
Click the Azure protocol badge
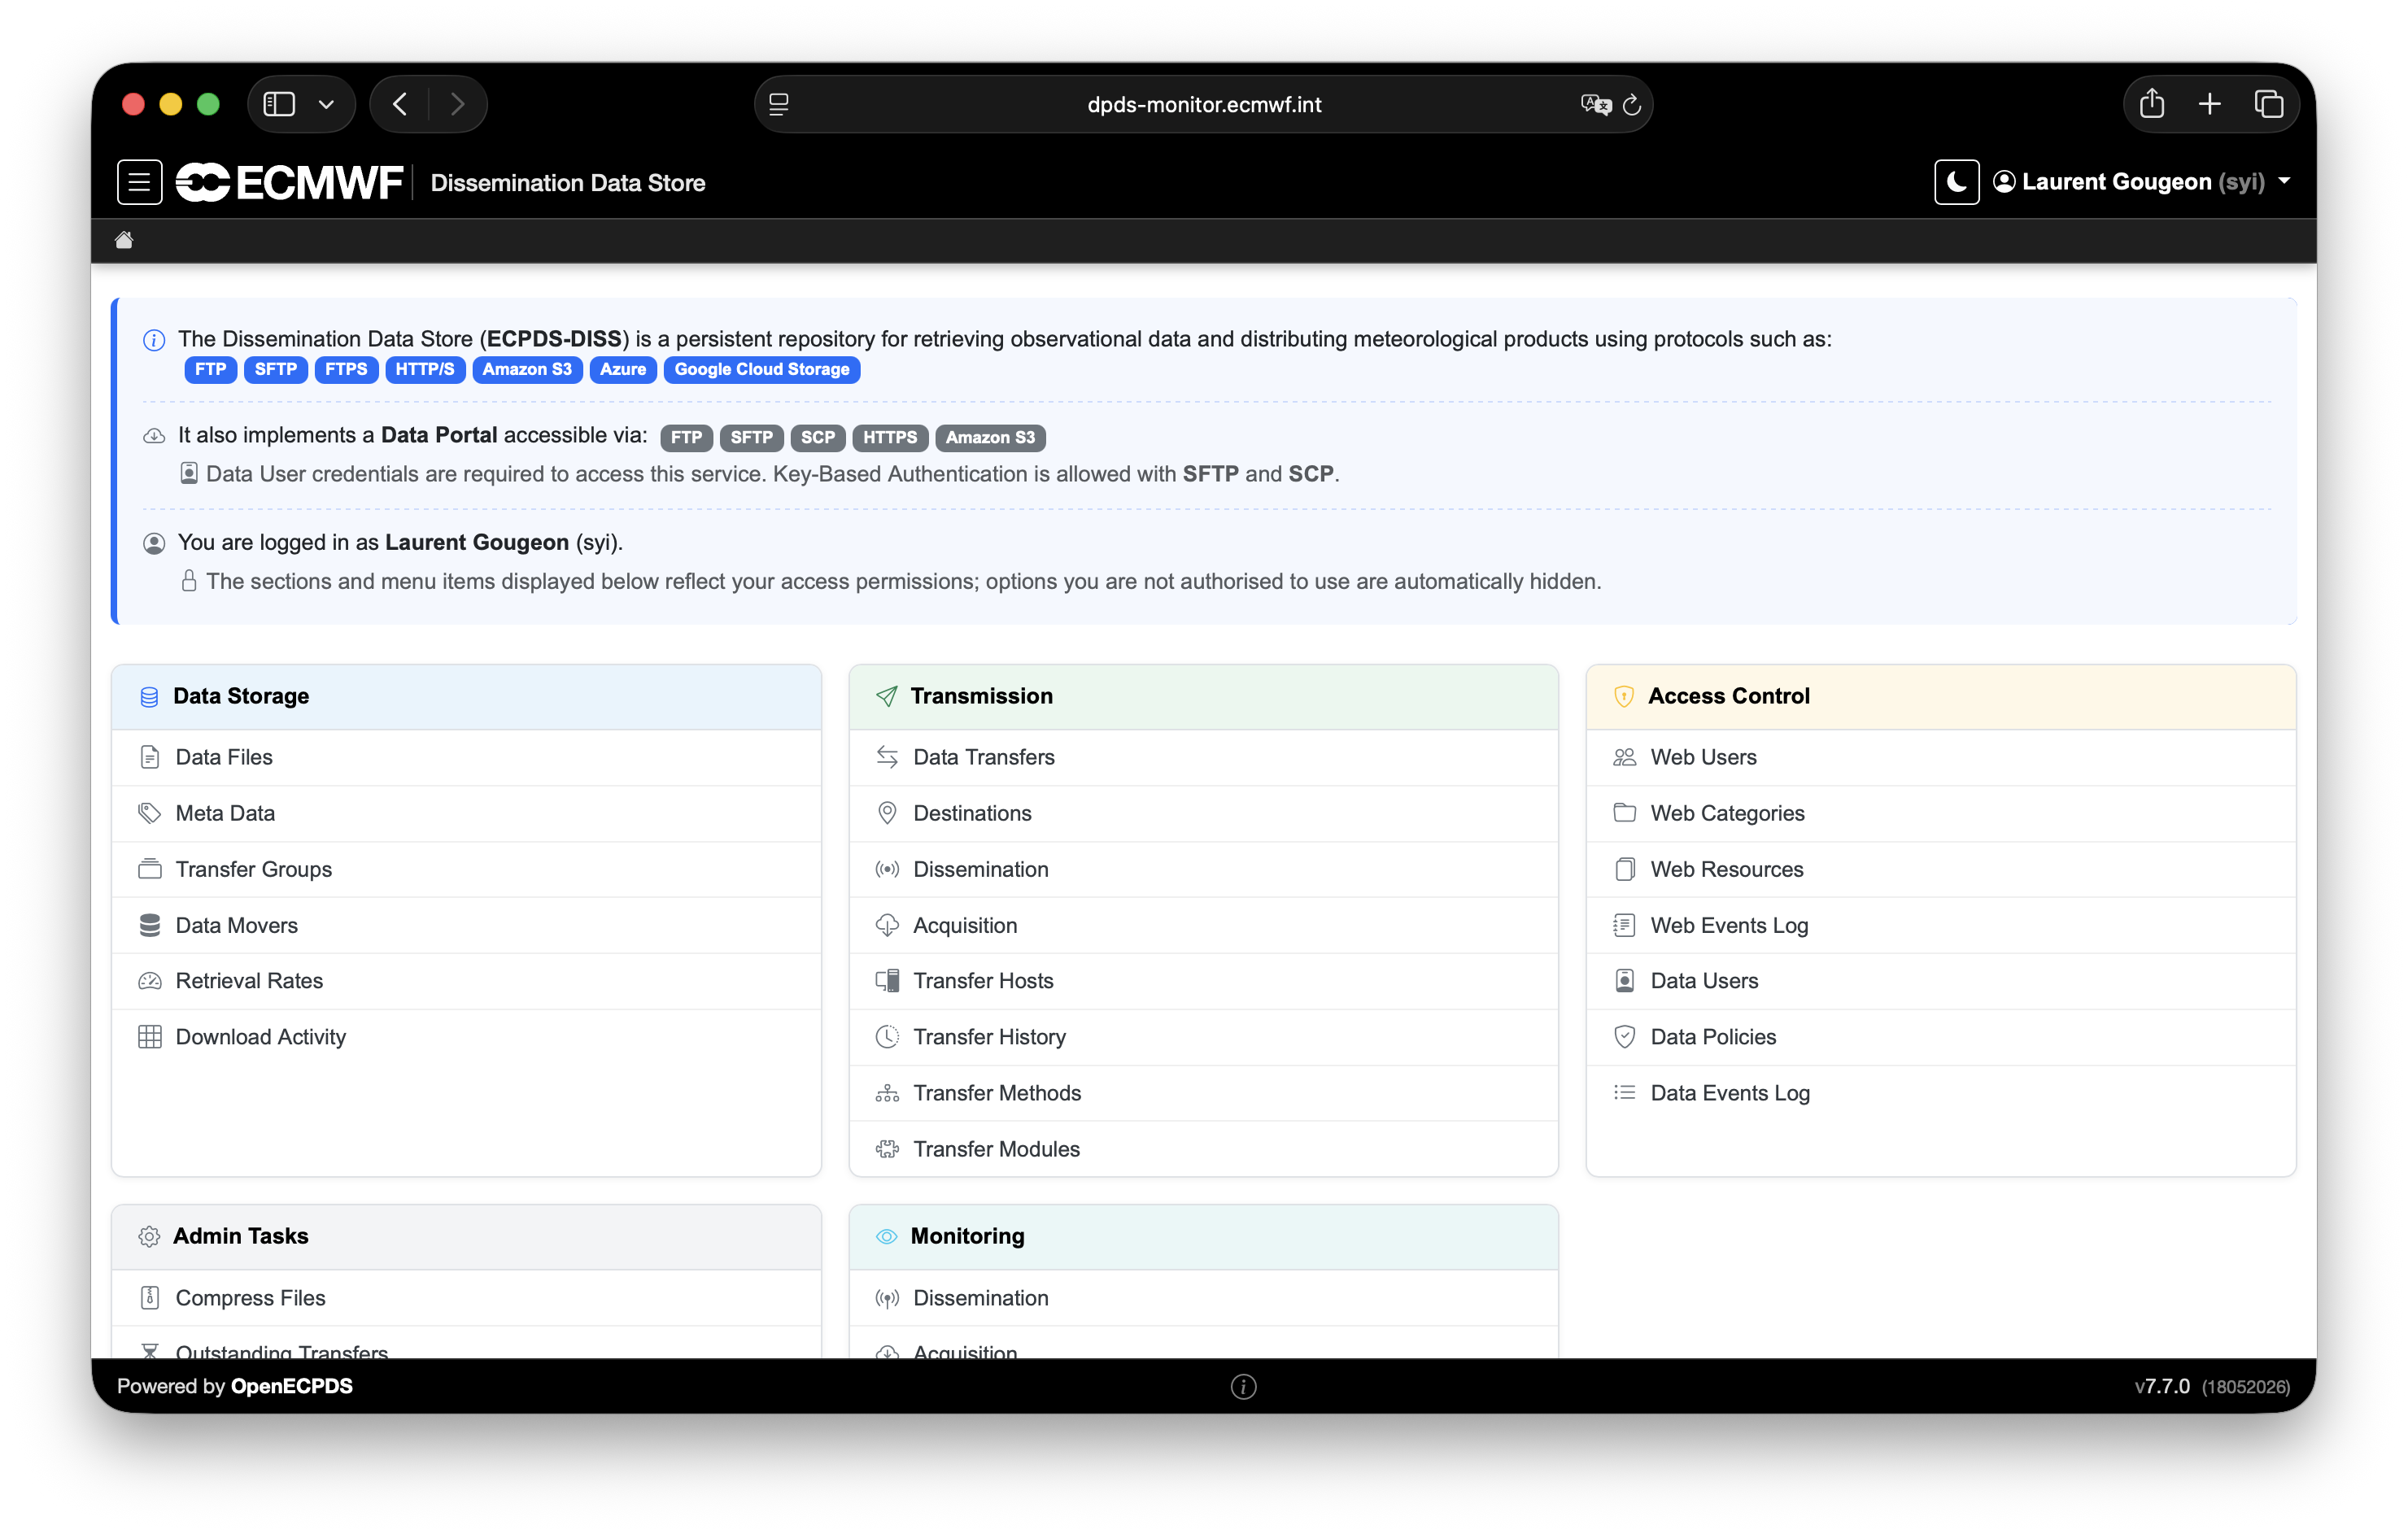point(623,370)
